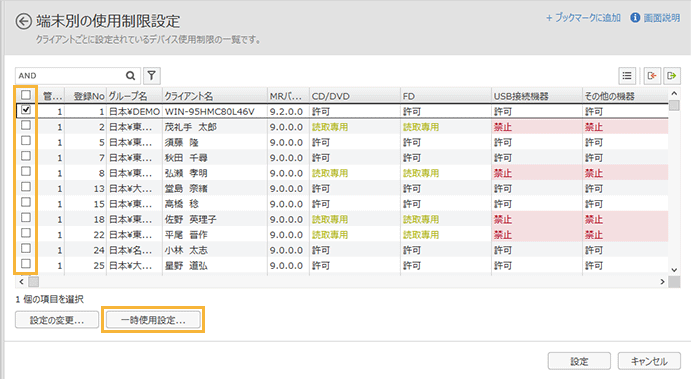The image size is (691, 379).
Task: Click vertical scrollbar up arrow
Action: pyautogui.click(x=674, y=93)
